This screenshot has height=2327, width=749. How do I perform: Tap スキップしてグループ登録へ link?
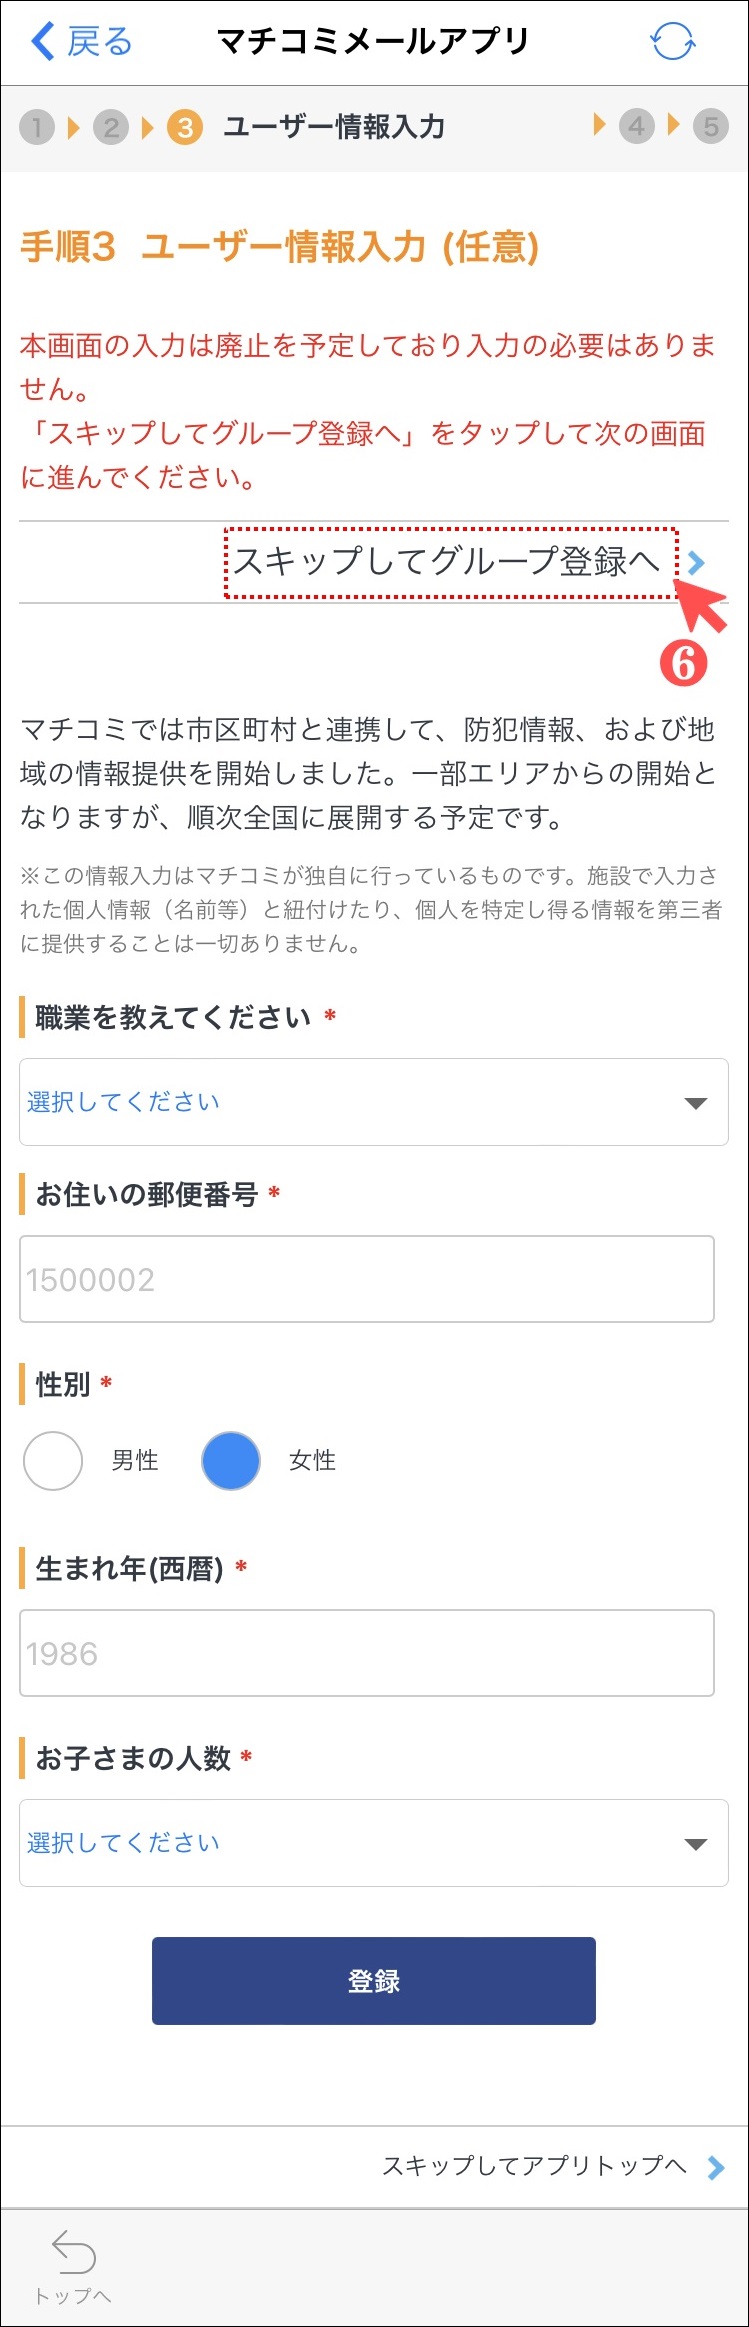coord(448,562)
